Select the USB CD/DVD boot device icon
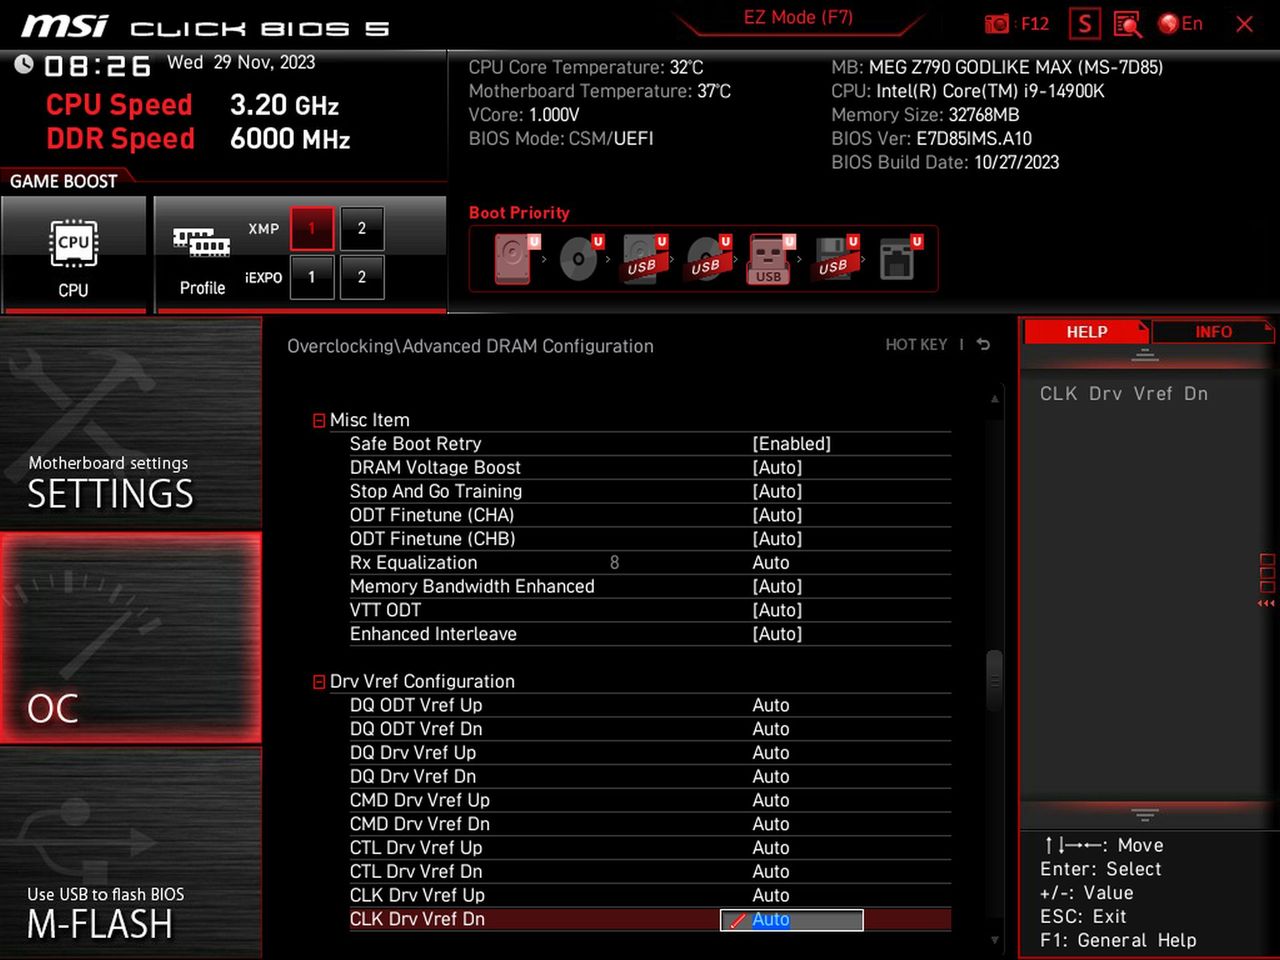1280x960 pixels. tap(707, 259)
